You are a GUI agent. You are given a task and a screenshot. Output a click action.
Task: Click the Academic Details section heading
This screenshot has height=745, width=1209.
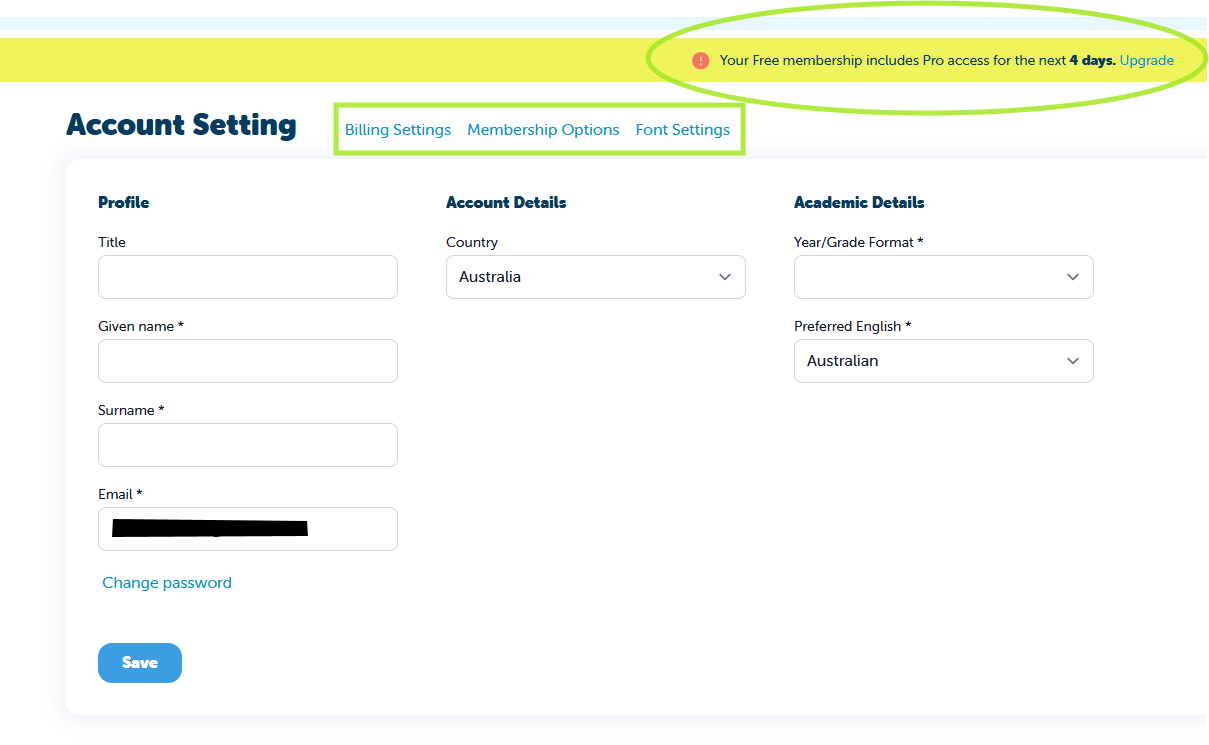pyautogui.click(x=859, y=202)
